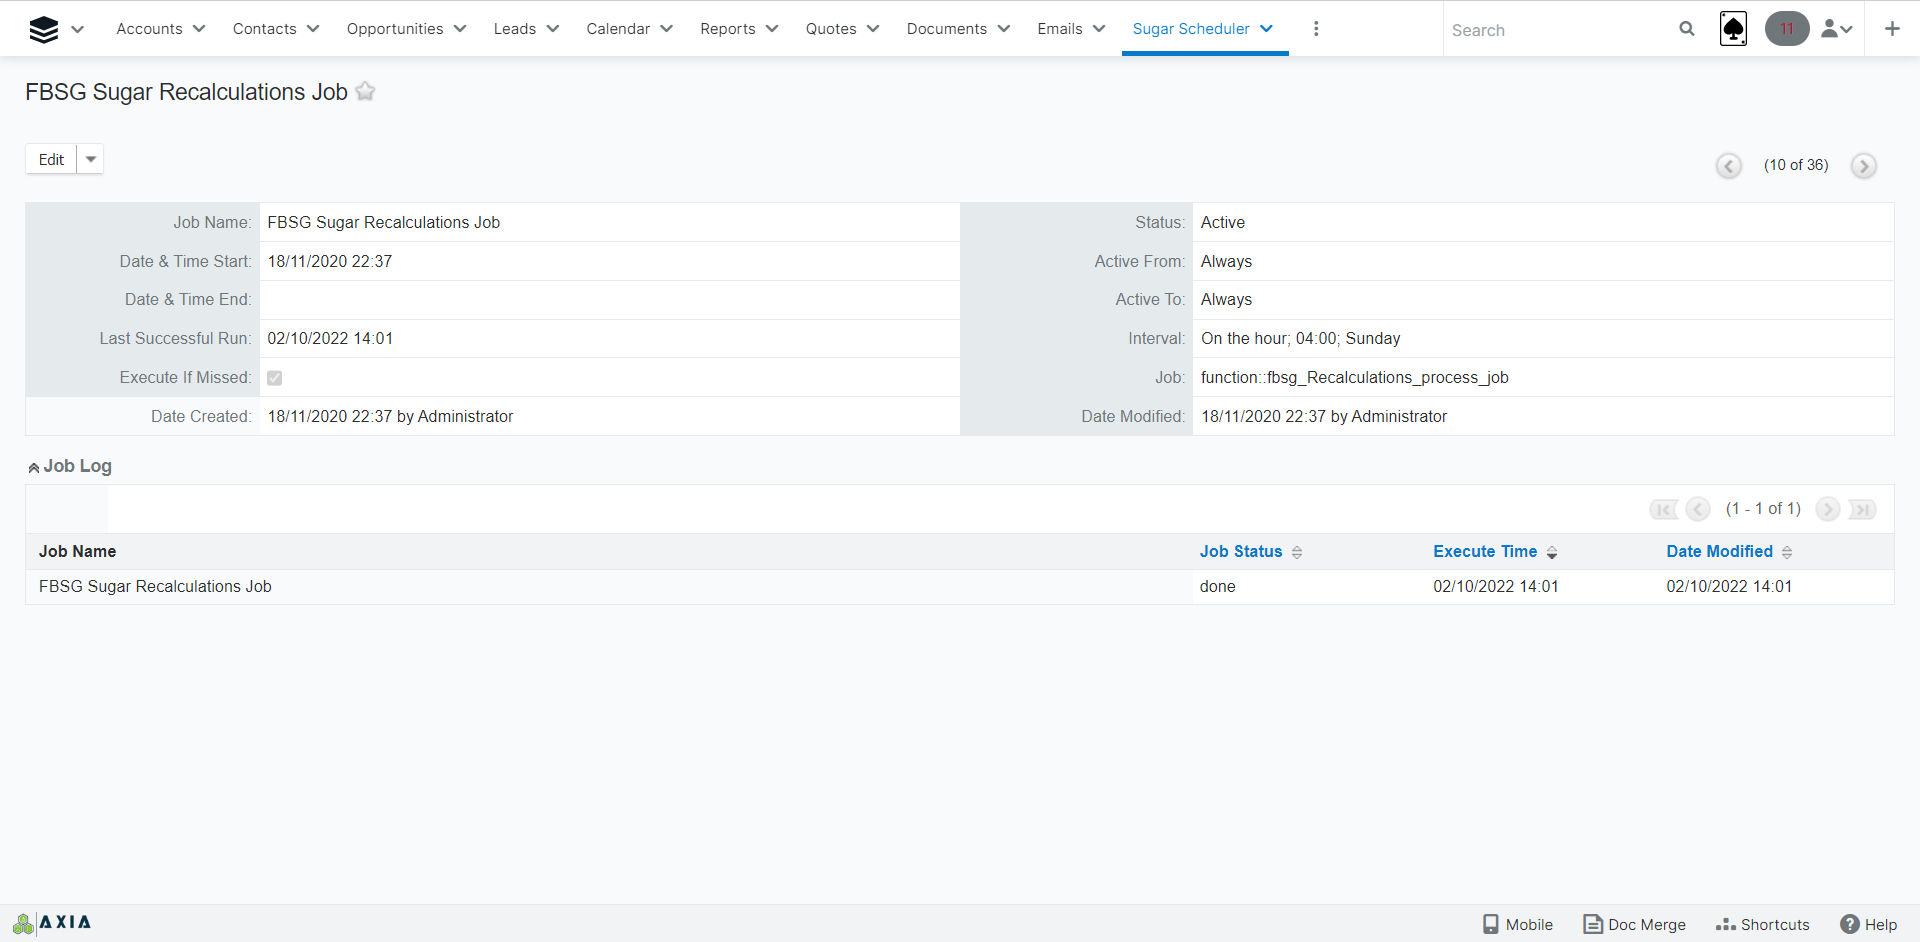Click the '(10 of 36)' record counter
Screen dimensions: 1920x942
pos(1796,165)
